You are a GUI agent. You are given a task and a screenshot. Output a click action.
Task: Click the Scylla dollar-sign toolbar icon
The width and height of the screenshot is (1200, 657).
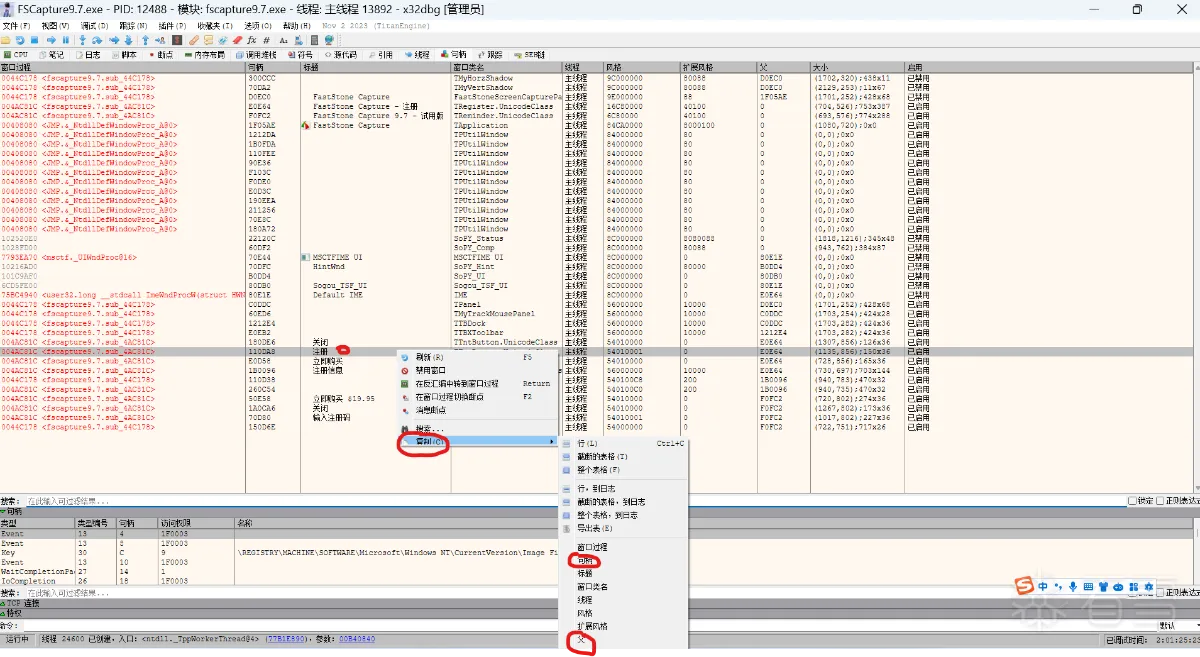click(x=177, y=40)
